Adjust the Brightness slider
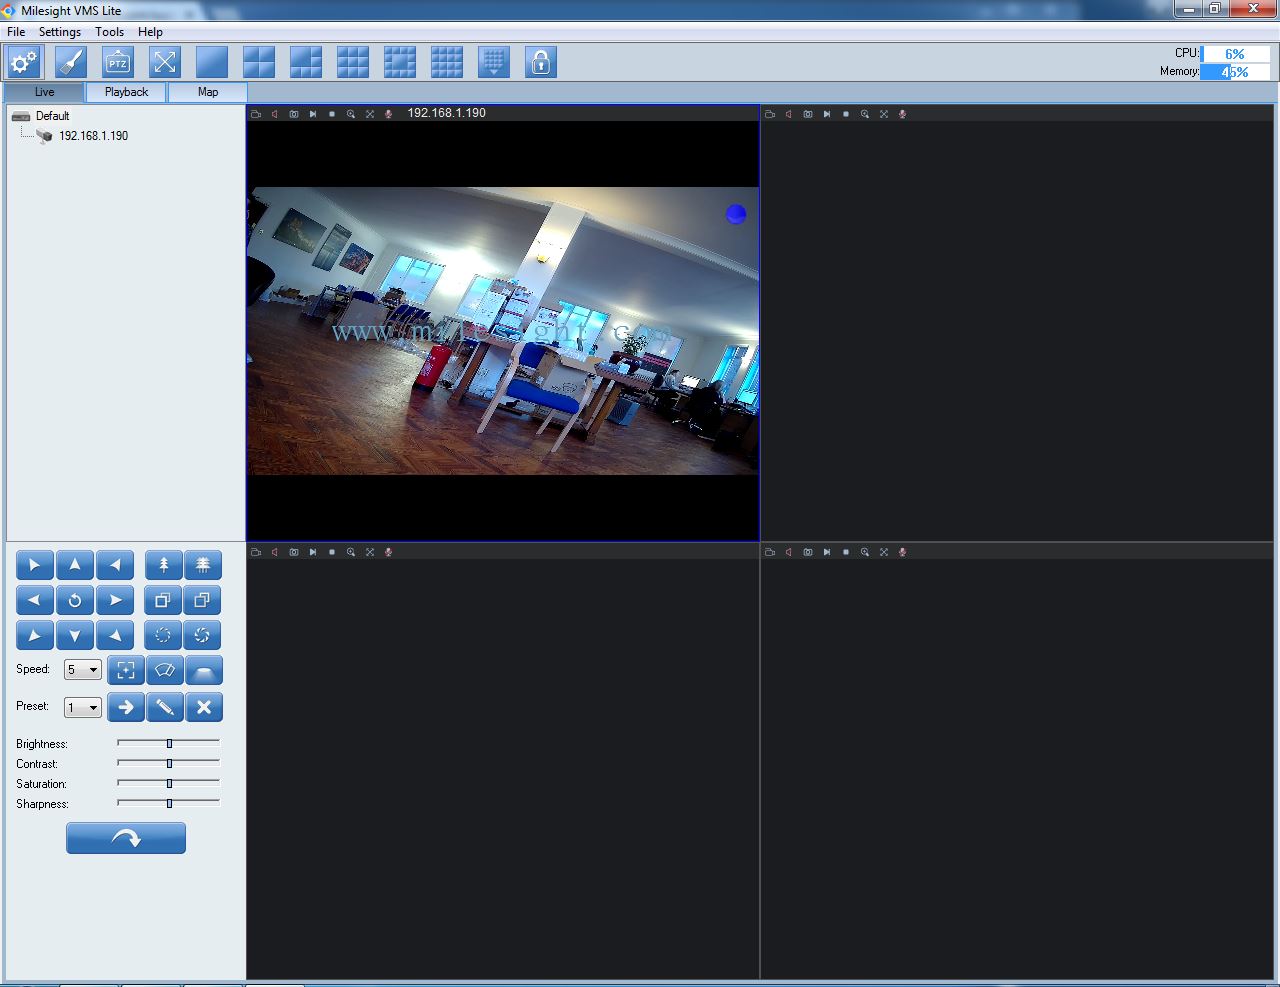The height and width of the screenshot is (987, 1280). [167, 743]
